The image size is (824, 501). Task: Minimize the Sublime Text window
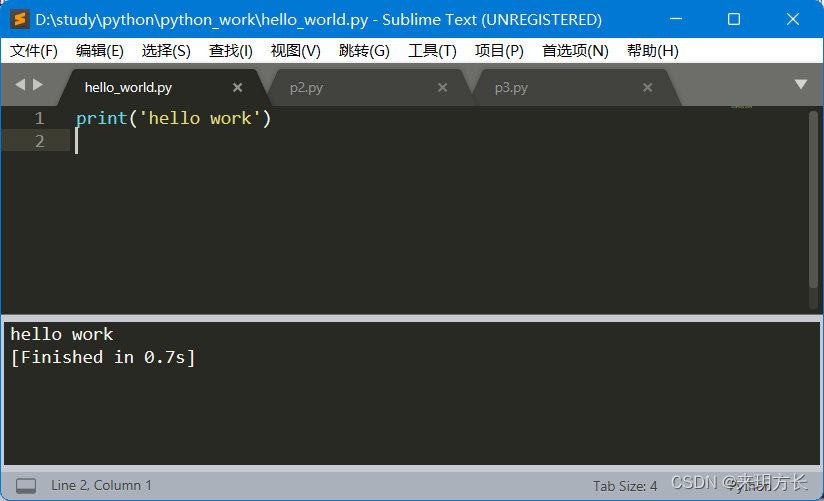(x=676, y=19)
